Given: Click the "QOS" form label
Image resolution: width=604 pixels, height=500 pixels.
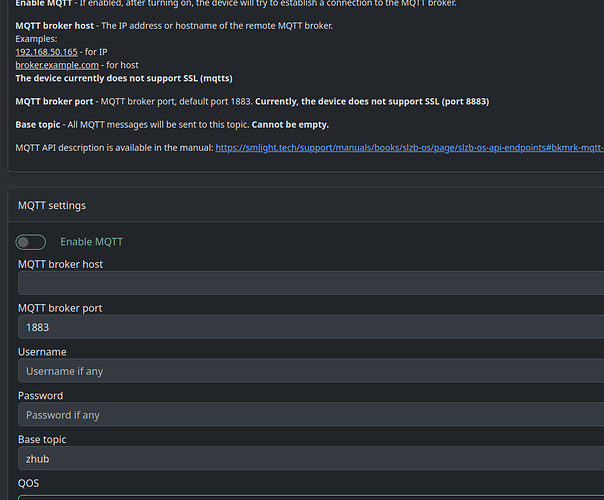Looking at the screenshot, I should [x=30, y=483].
